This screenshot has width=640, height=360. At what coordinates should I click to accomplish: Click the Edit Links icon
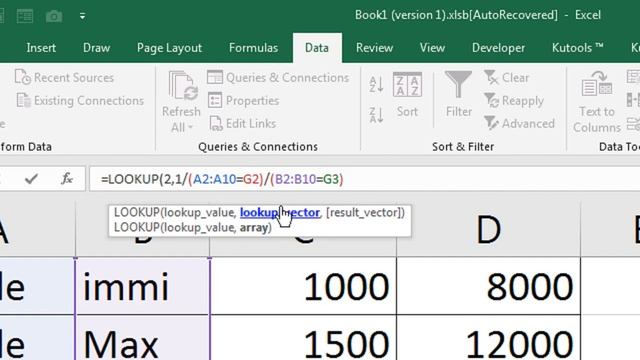pos(216,123)
